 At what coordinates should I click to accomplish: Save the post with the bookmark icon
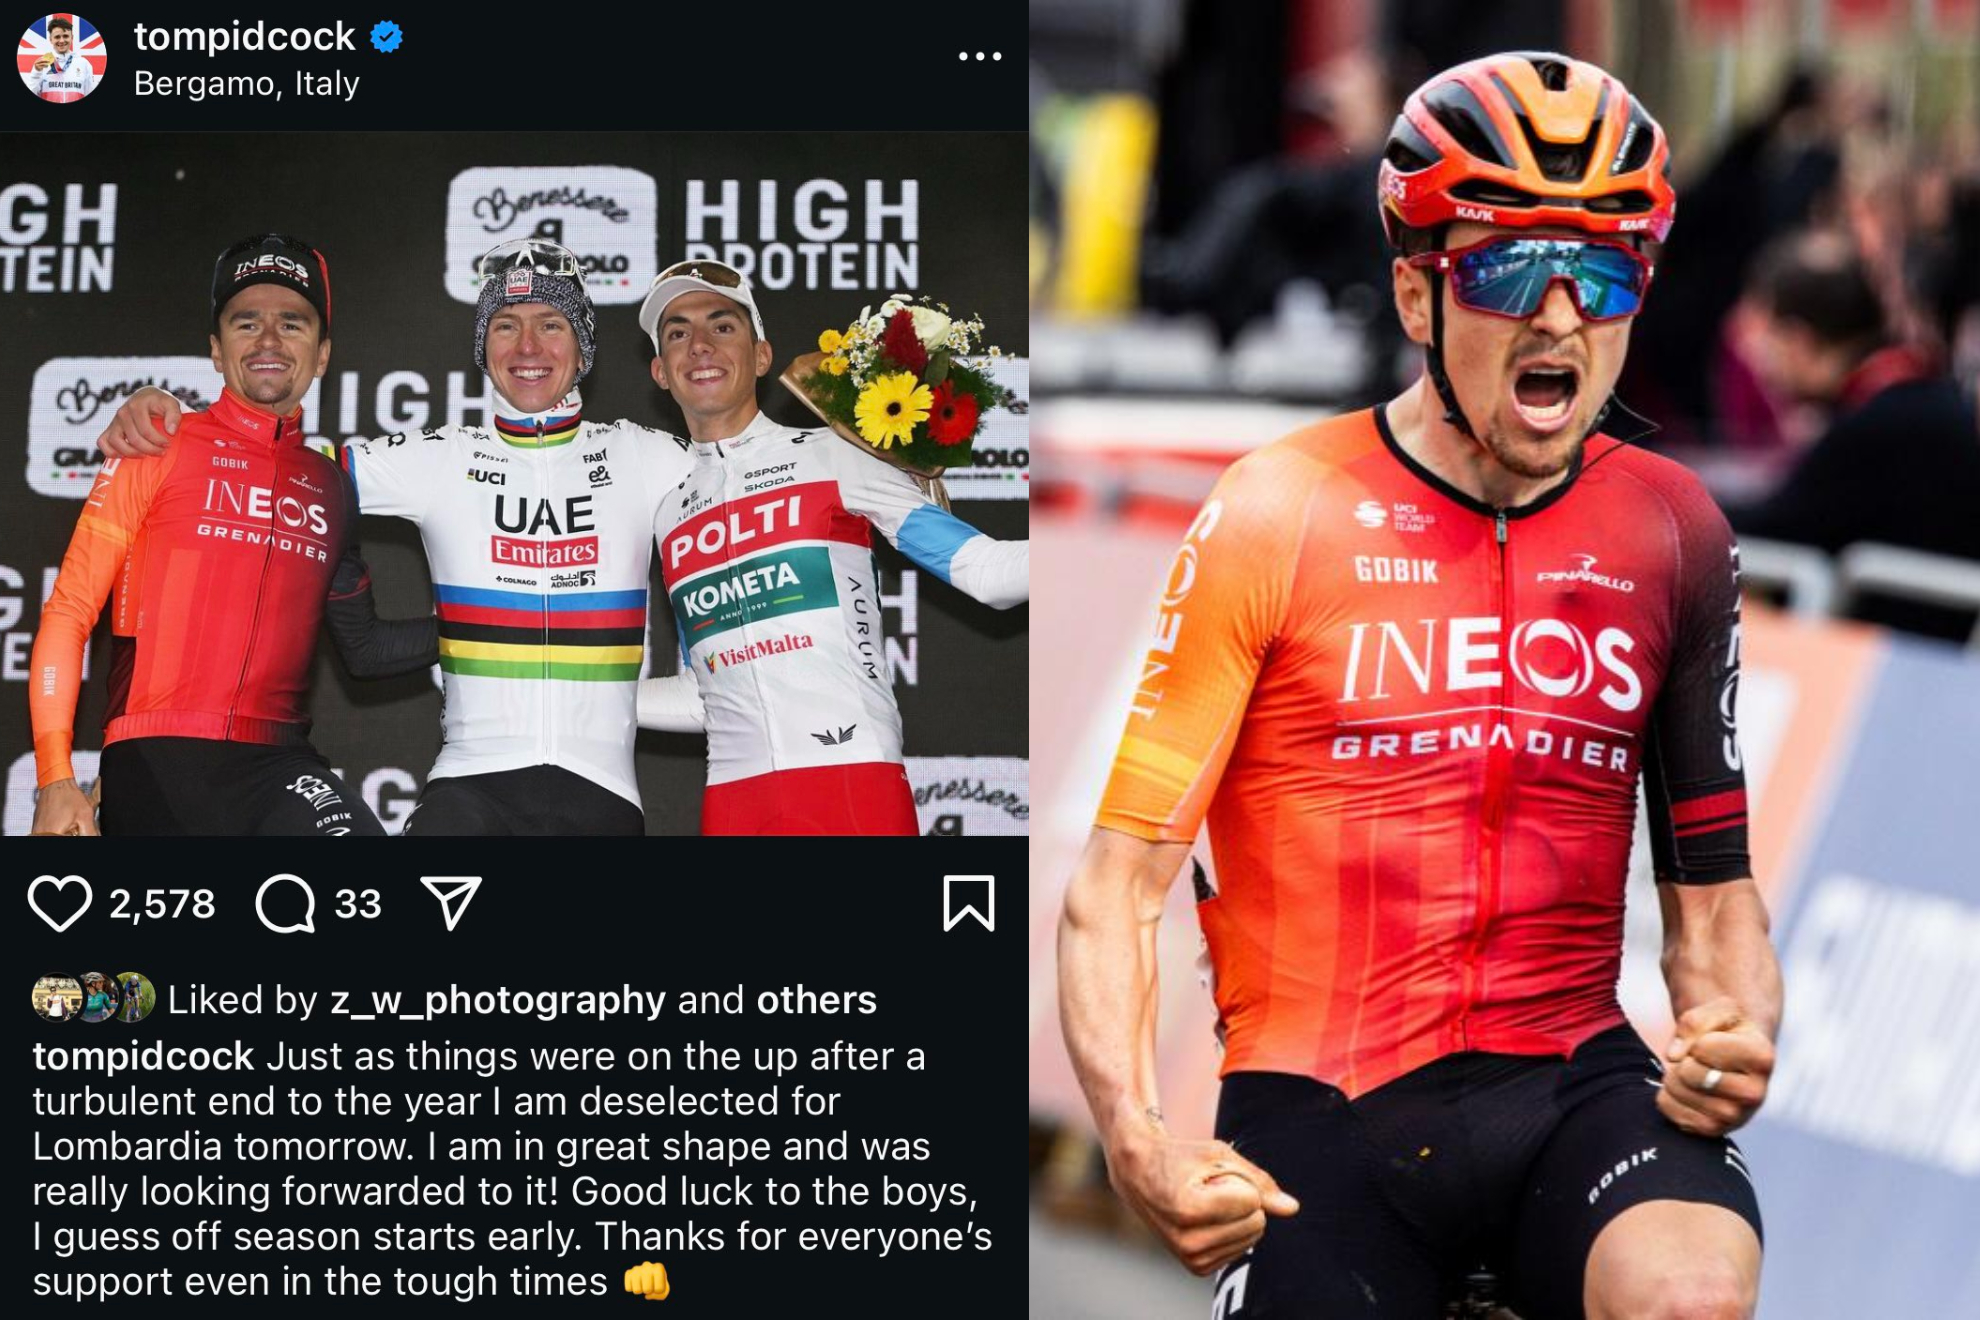click(x=968, y=903)
